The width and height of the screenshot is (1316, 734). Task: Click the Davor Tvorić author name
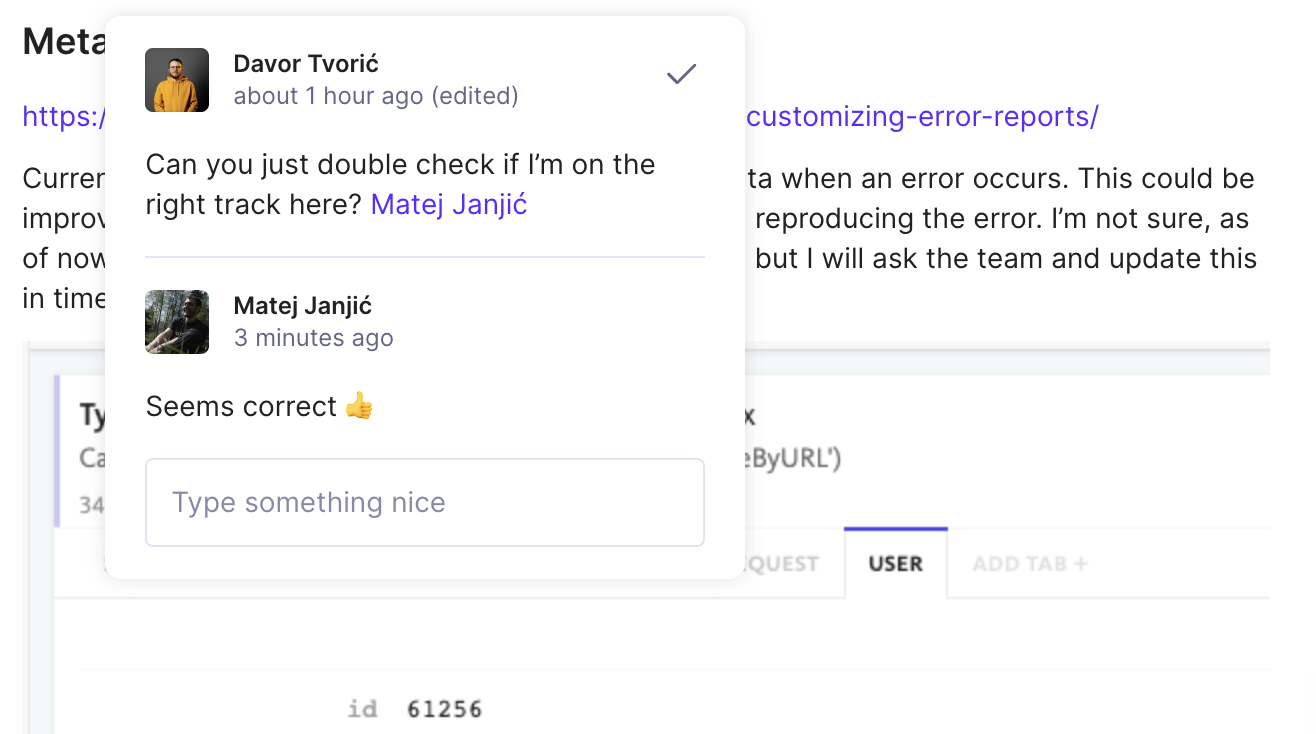point(306,64)
